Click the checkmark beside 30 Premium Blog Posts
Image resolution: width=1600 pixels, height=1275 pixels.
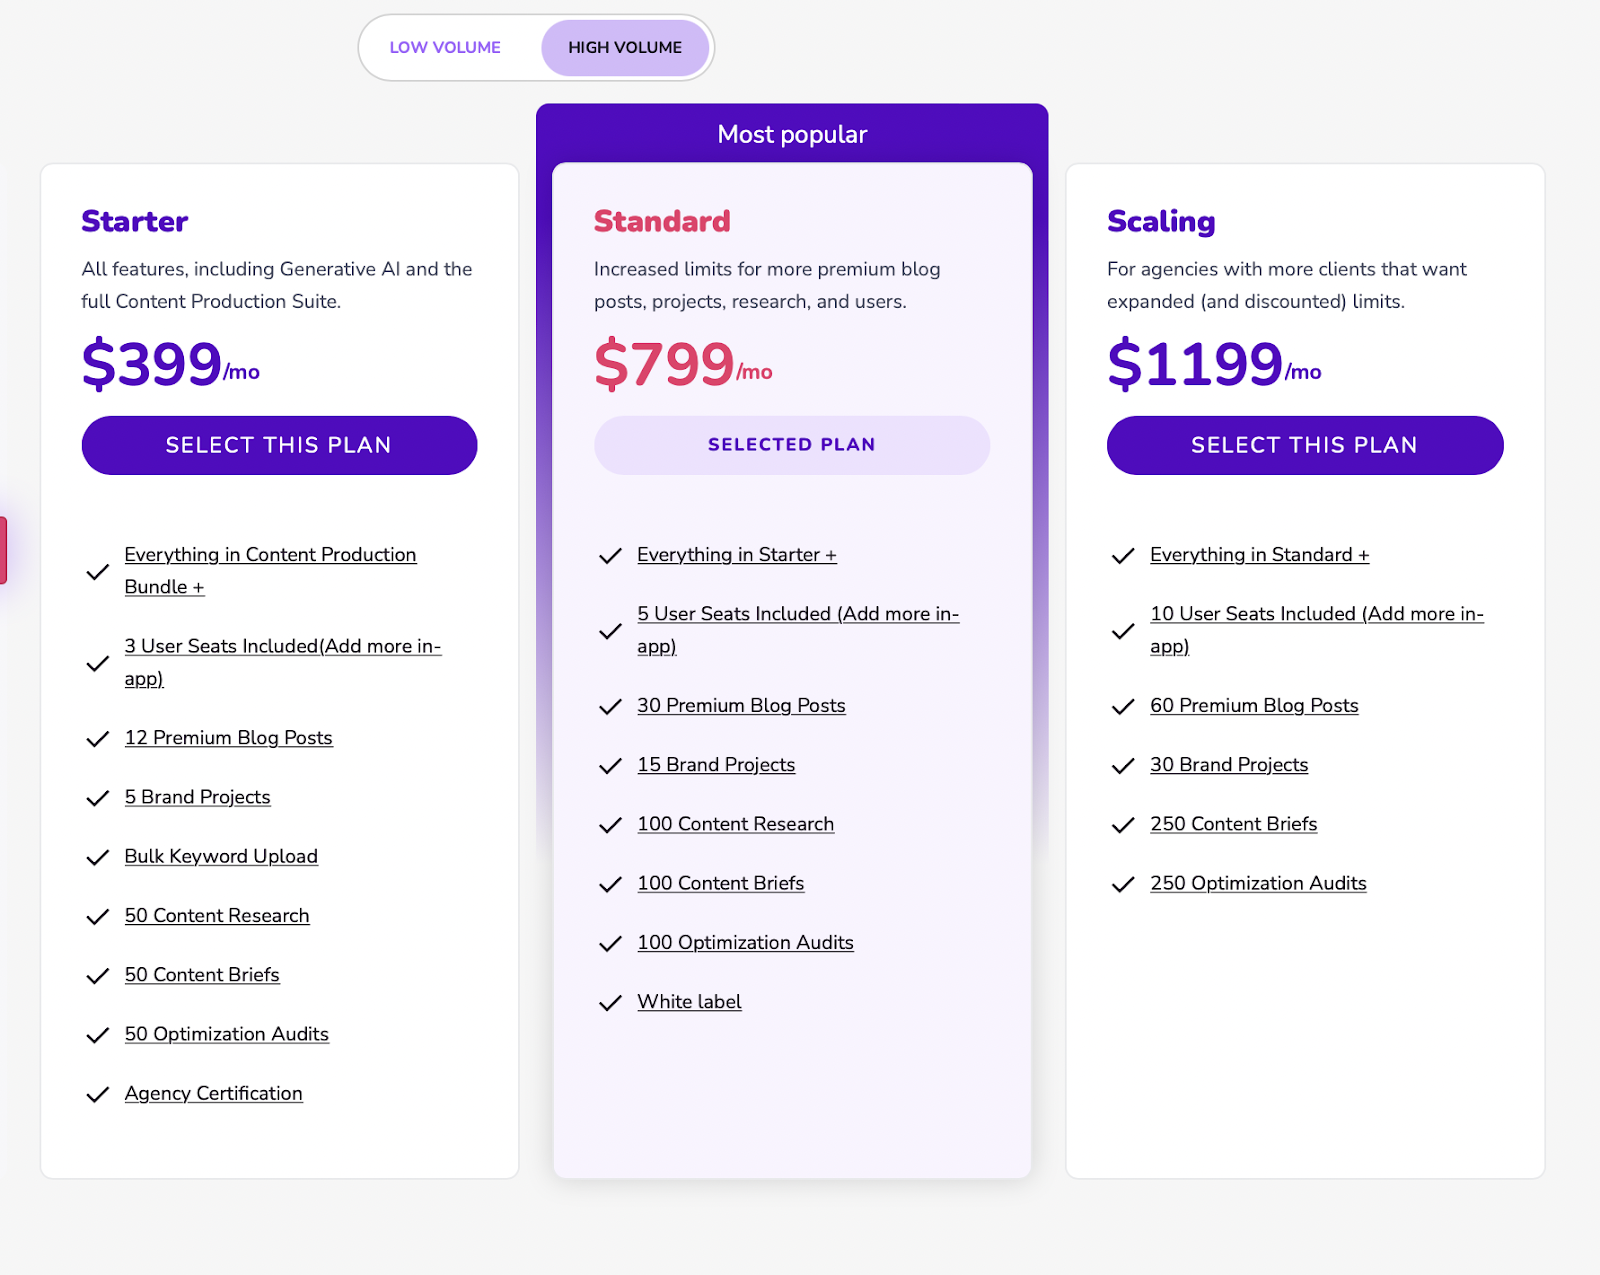[x=610, y=706]
